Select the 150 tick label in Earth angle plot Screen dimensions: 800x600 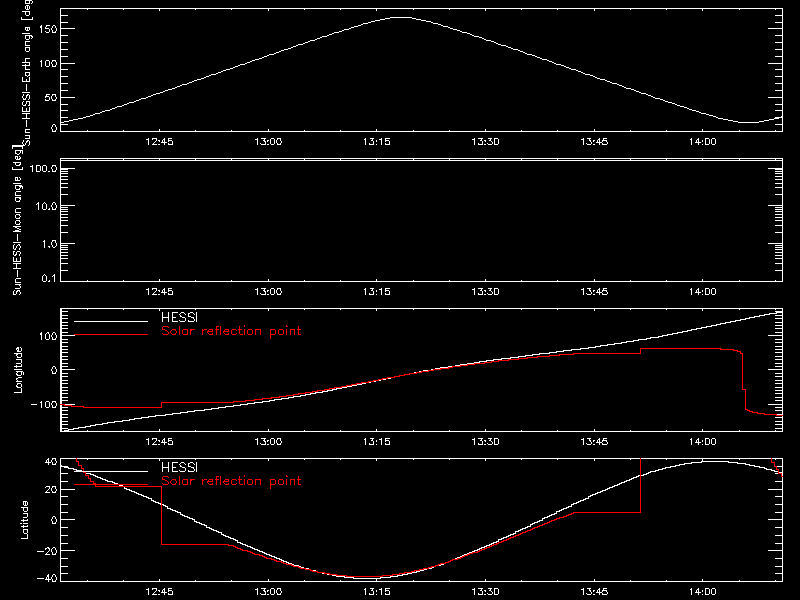[x=48, y=29]
